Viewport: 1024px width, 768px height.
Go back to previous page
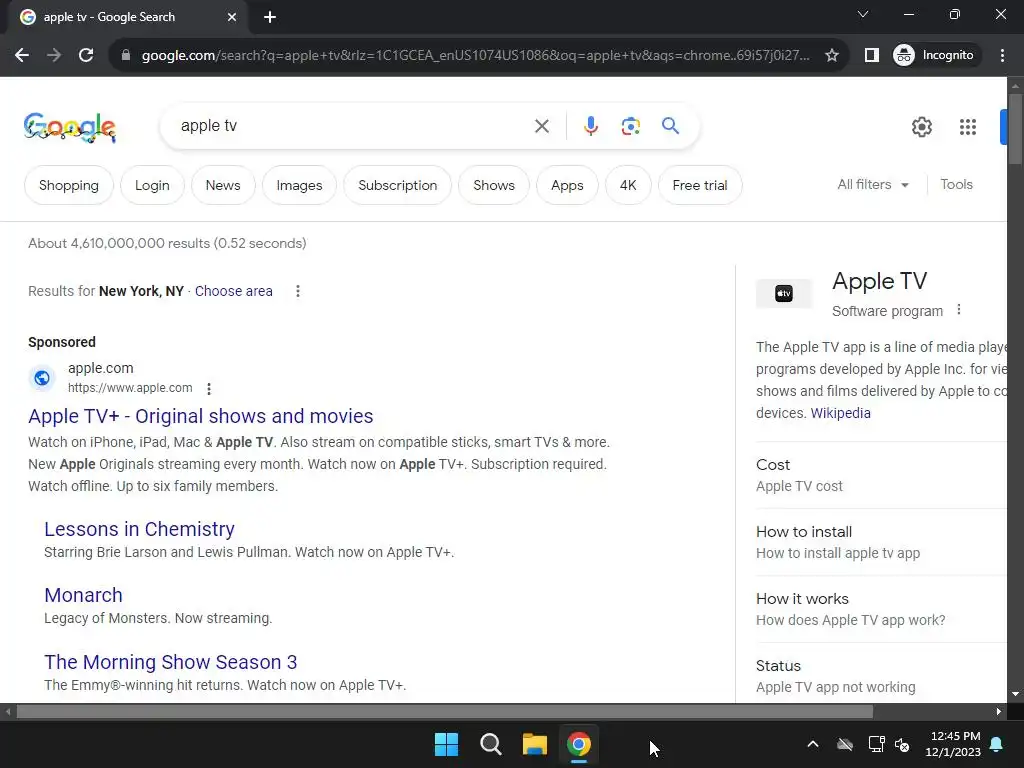[22, 56]
